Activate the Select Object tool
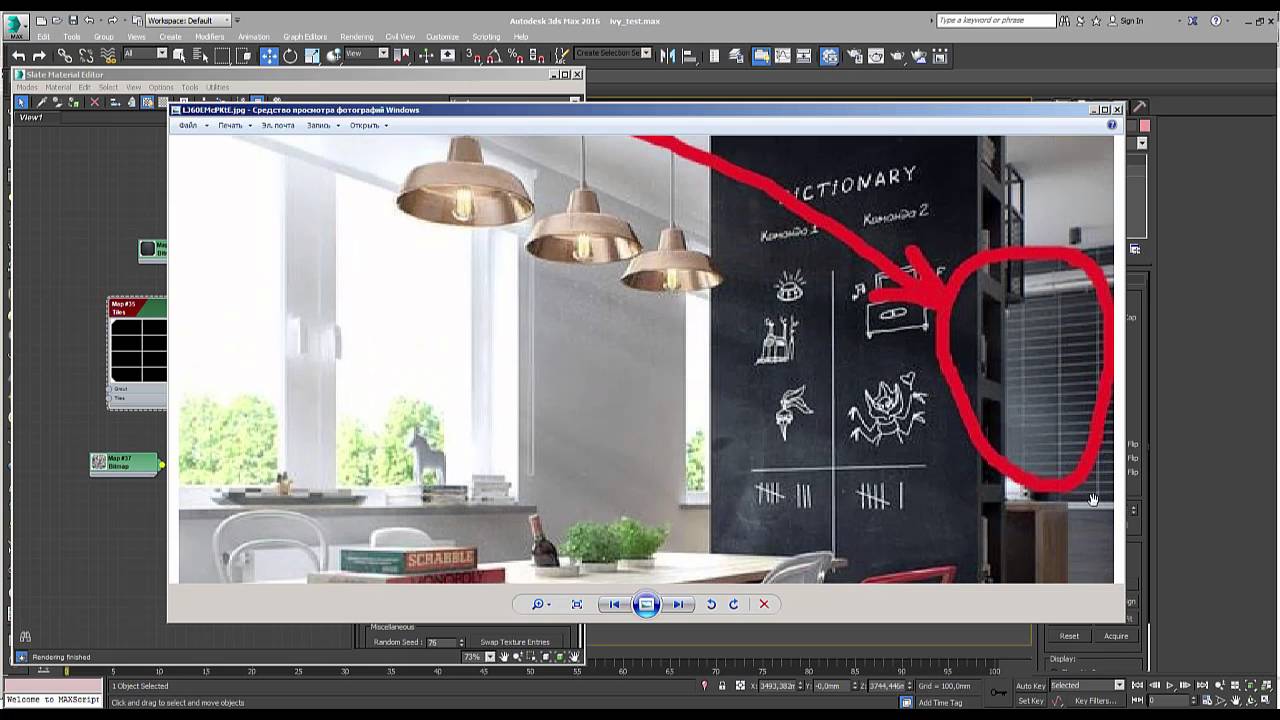Viewport: 1280px width, 720px height. point(178,56)
